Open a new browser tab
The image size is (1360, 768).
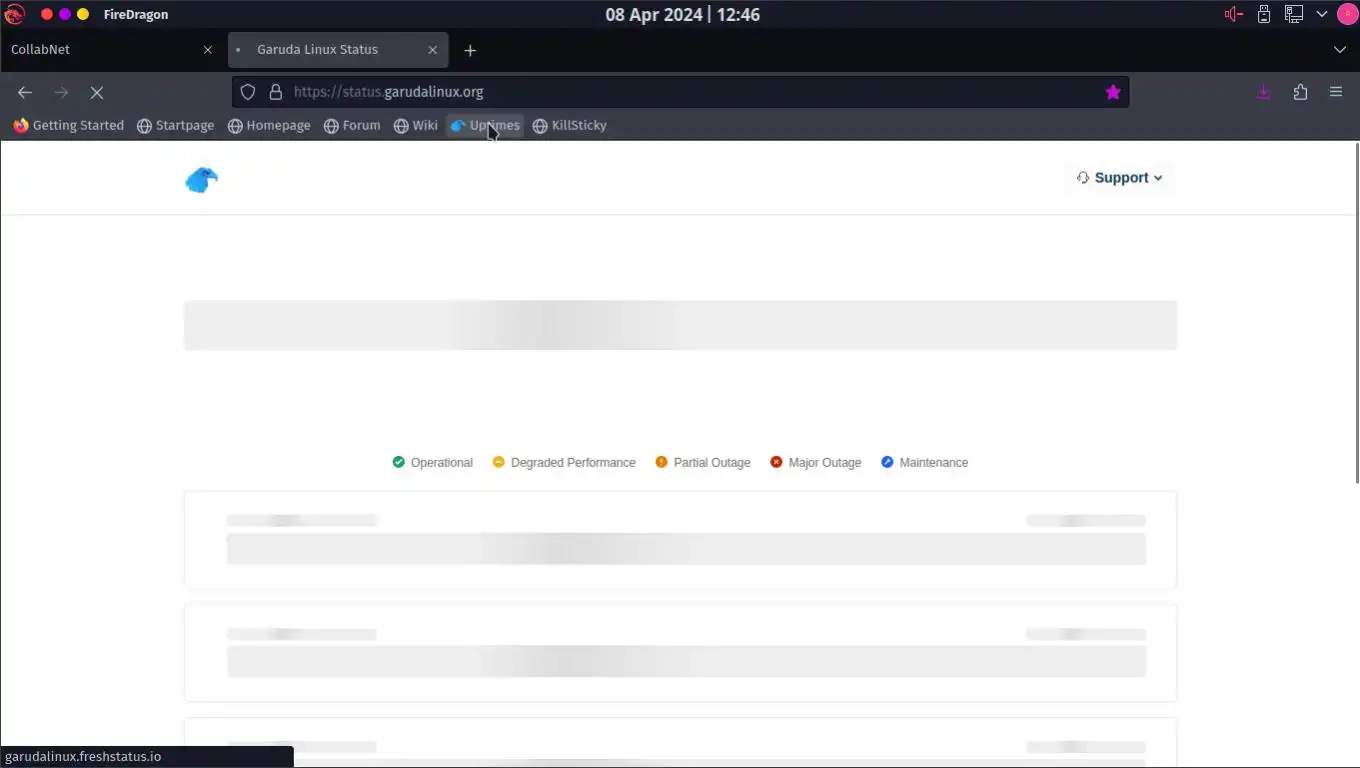point(470,50)
